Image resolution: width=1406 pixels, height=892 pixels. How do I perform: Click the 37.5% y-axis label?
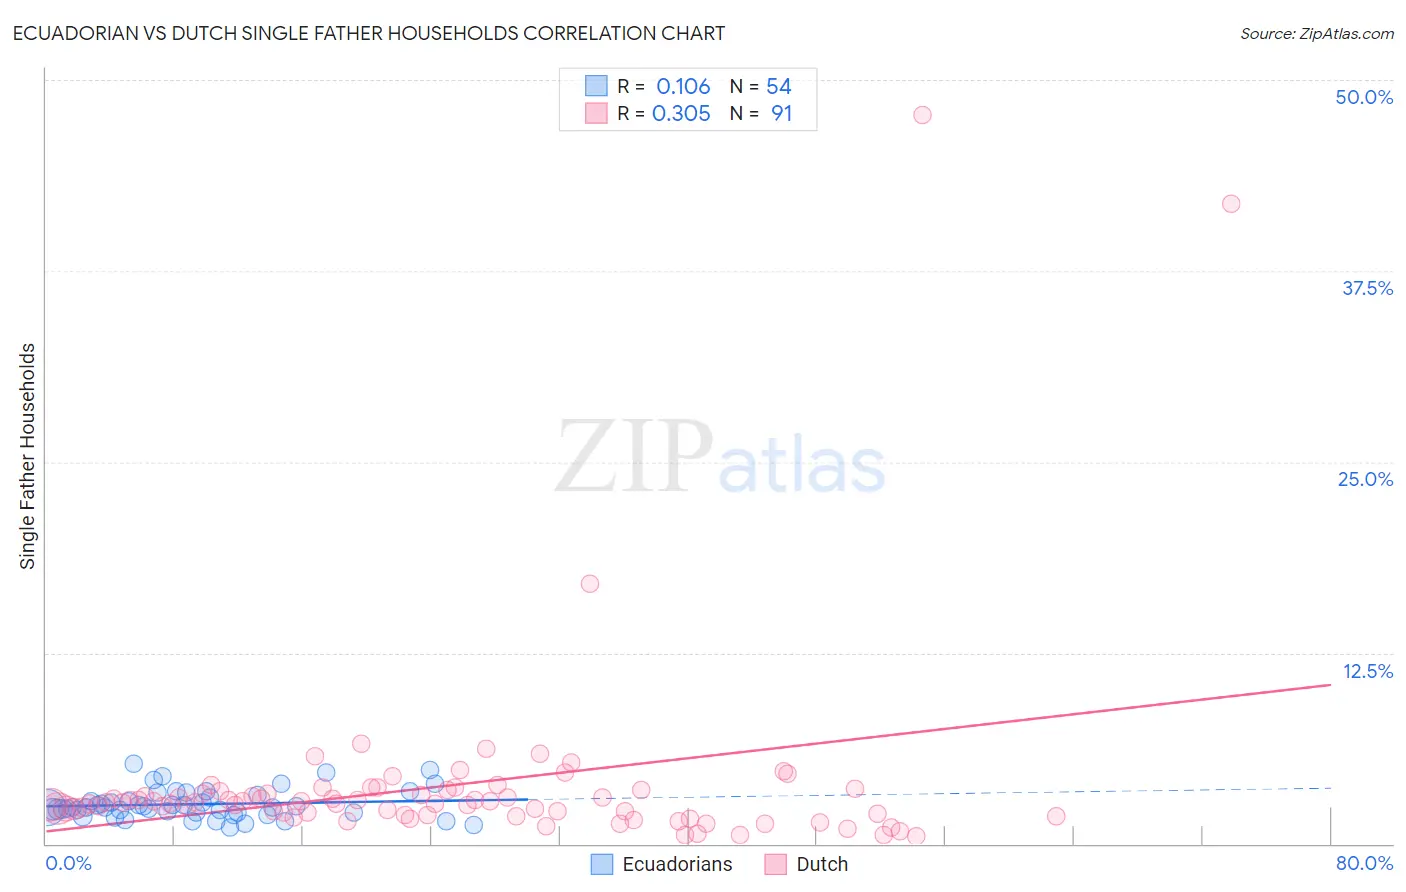(1367, 288)
